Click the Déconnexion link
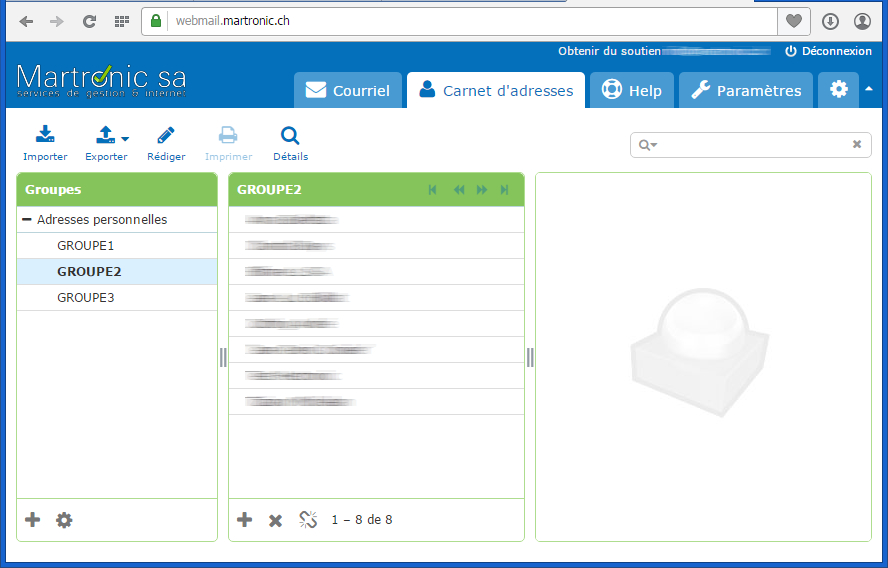888x568 pixels. point(828,51)
